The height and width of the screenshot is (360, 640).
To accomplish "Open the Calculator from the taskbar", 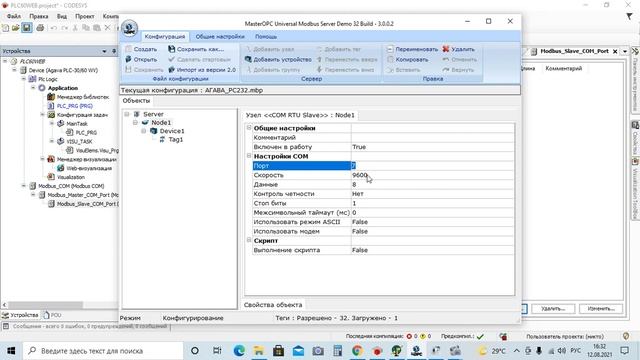I will click(338, 351).
